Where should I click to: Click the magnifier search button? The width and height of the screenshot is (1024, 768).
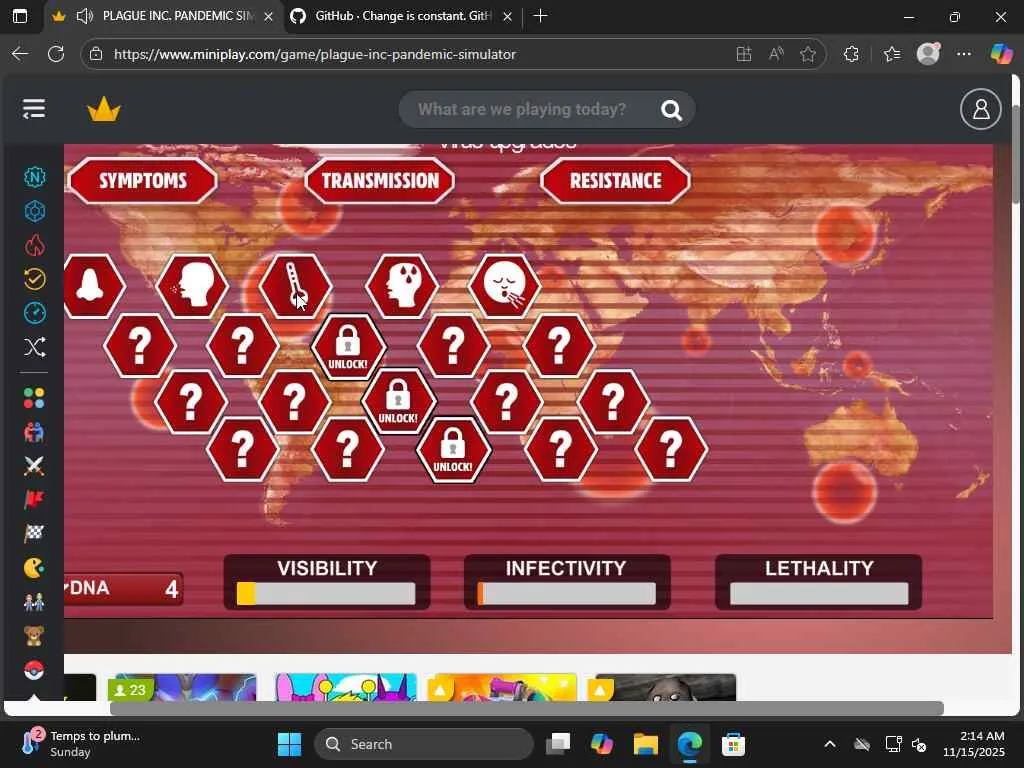click(x=671, y=110)
